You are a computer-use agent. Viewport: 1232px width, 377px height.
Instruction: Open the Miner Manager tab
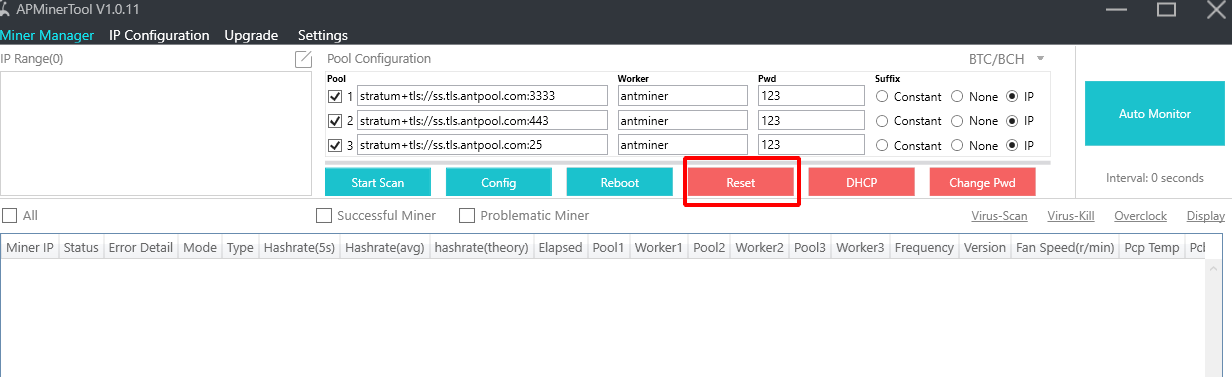[47, 35]
